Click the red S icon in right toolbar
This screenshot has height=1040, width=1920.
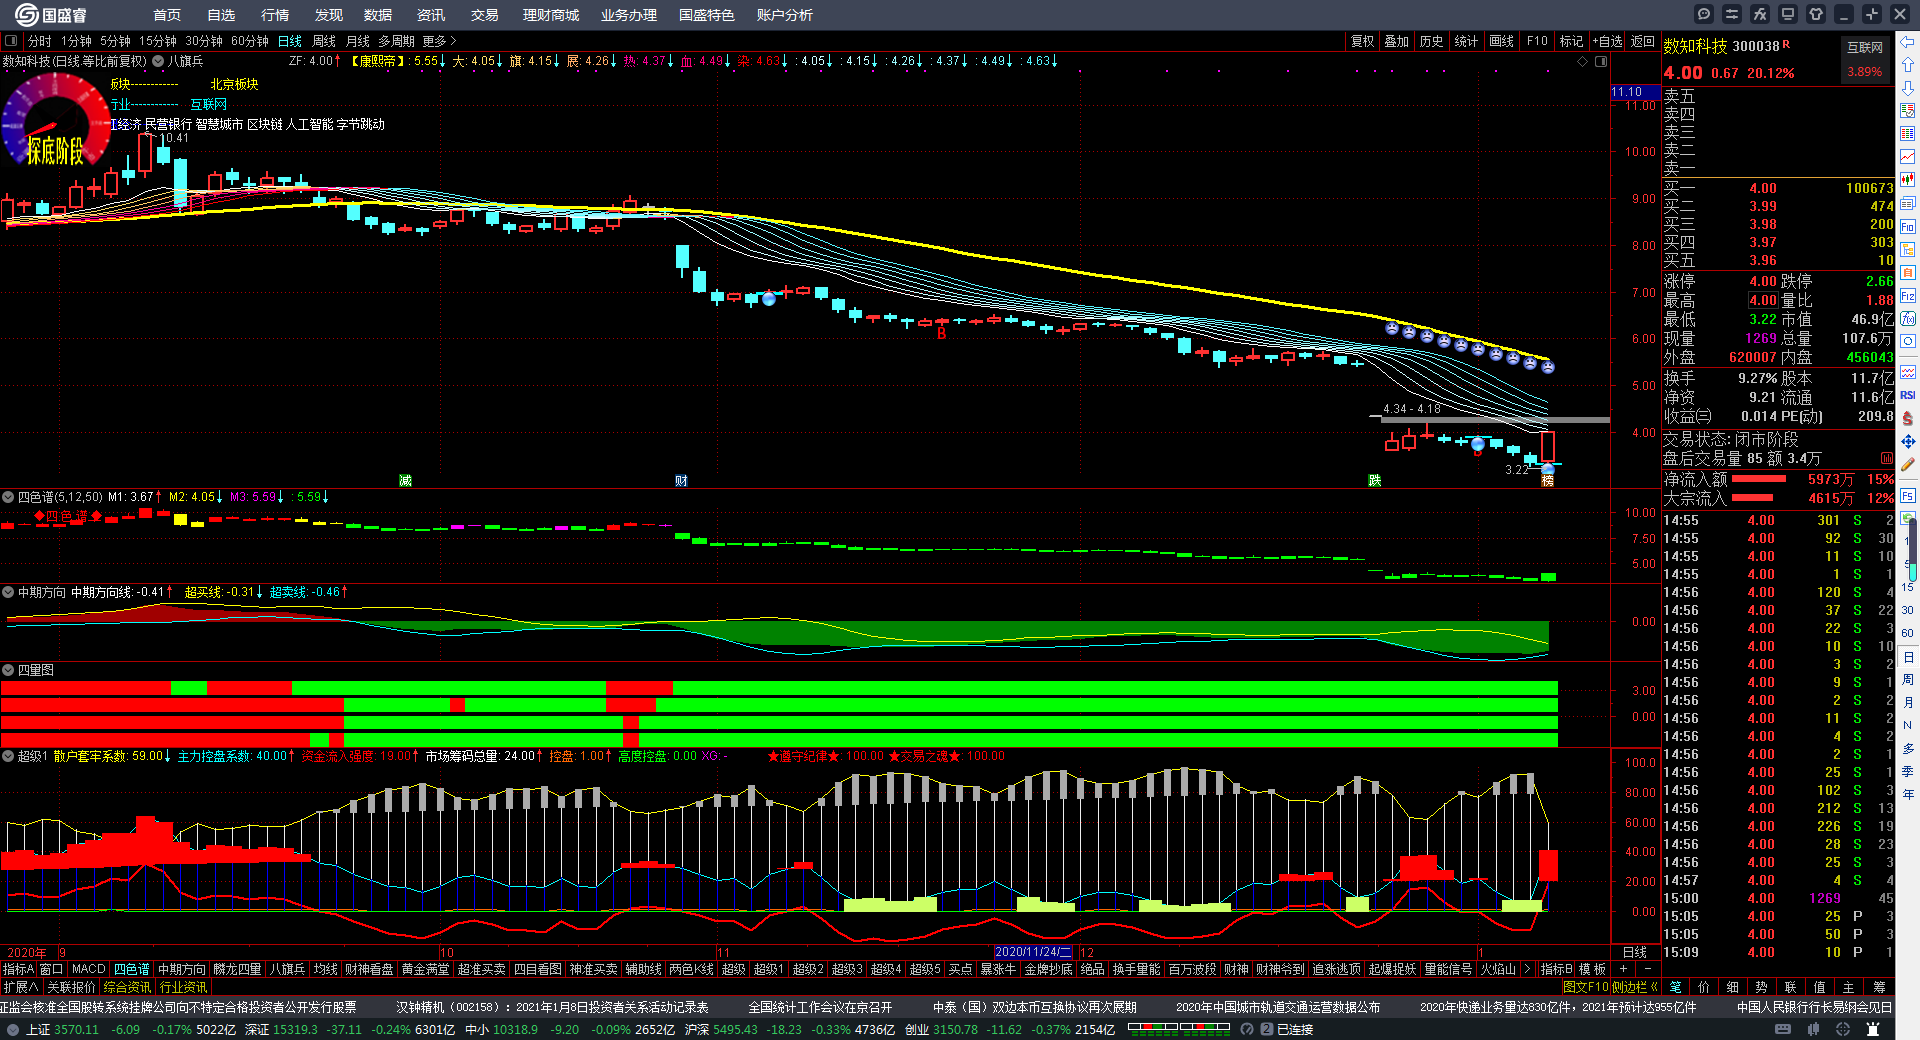tap(1908, 418)
